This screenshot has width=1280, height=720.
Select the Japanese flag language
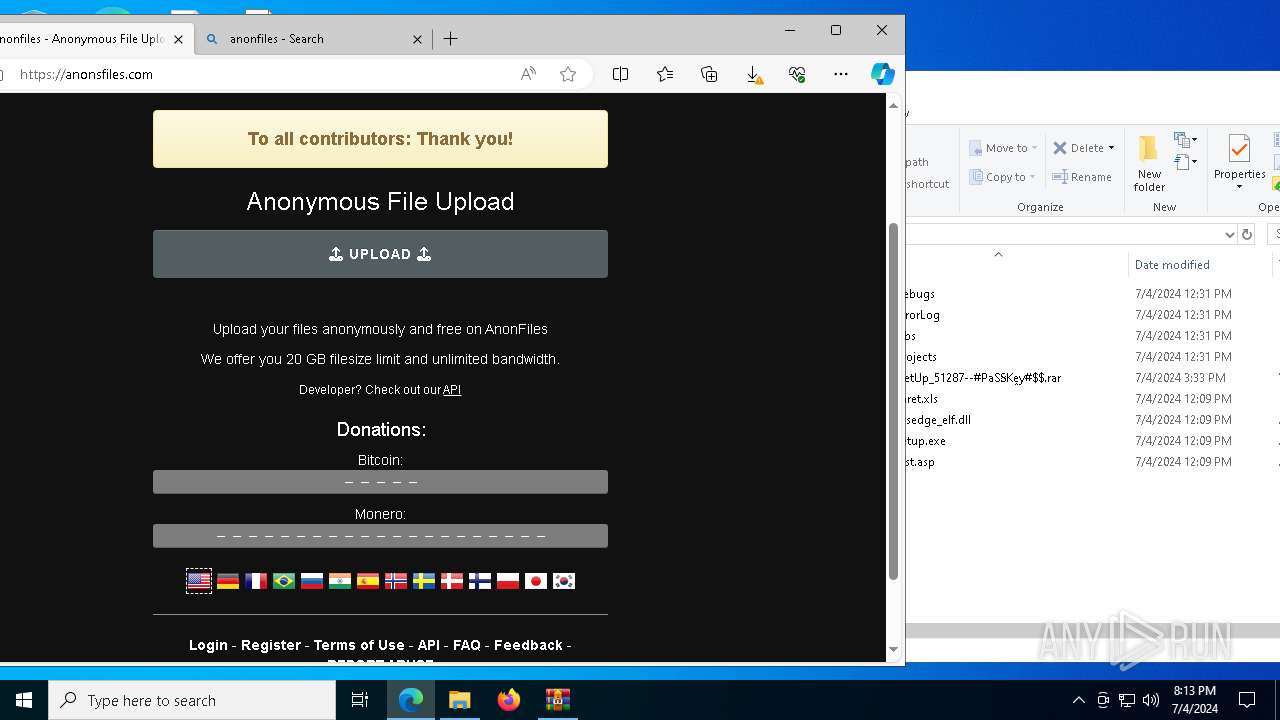536,581
